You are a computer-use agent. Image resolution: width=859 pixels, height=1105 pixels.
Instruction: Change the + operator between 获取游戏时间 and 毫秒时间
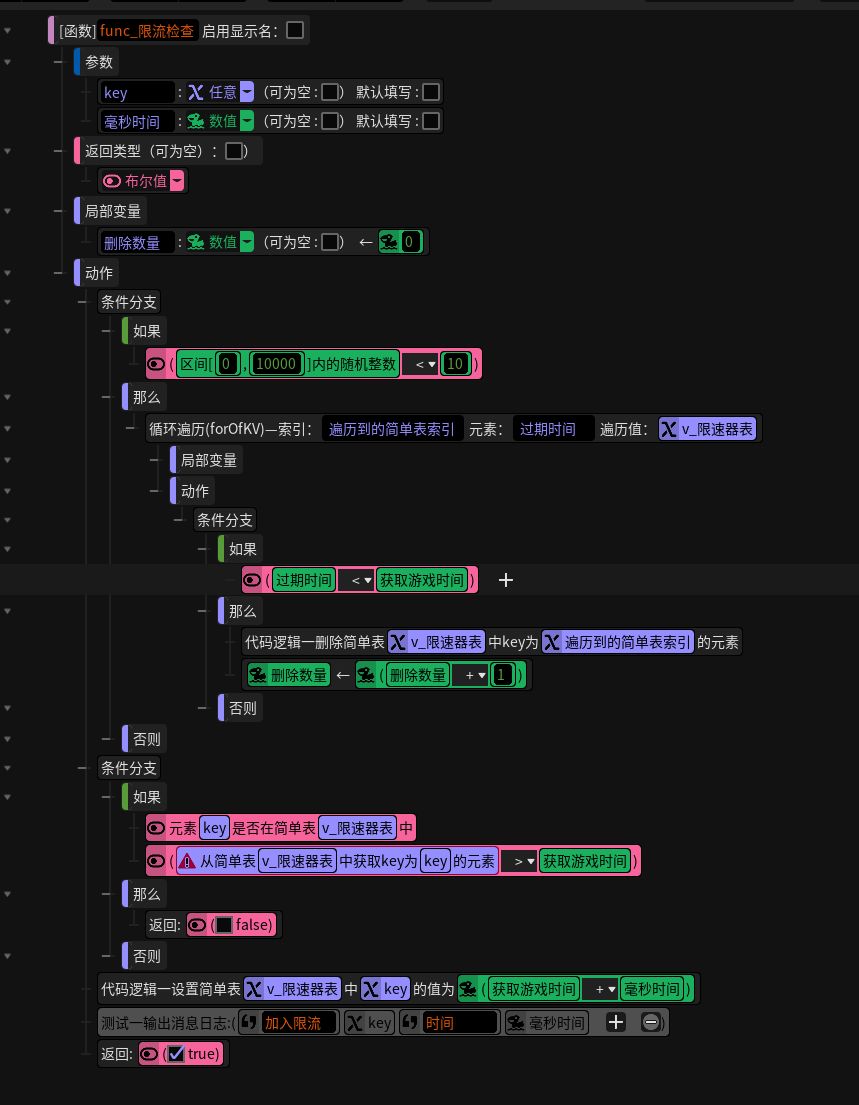[x=600, y=989]
